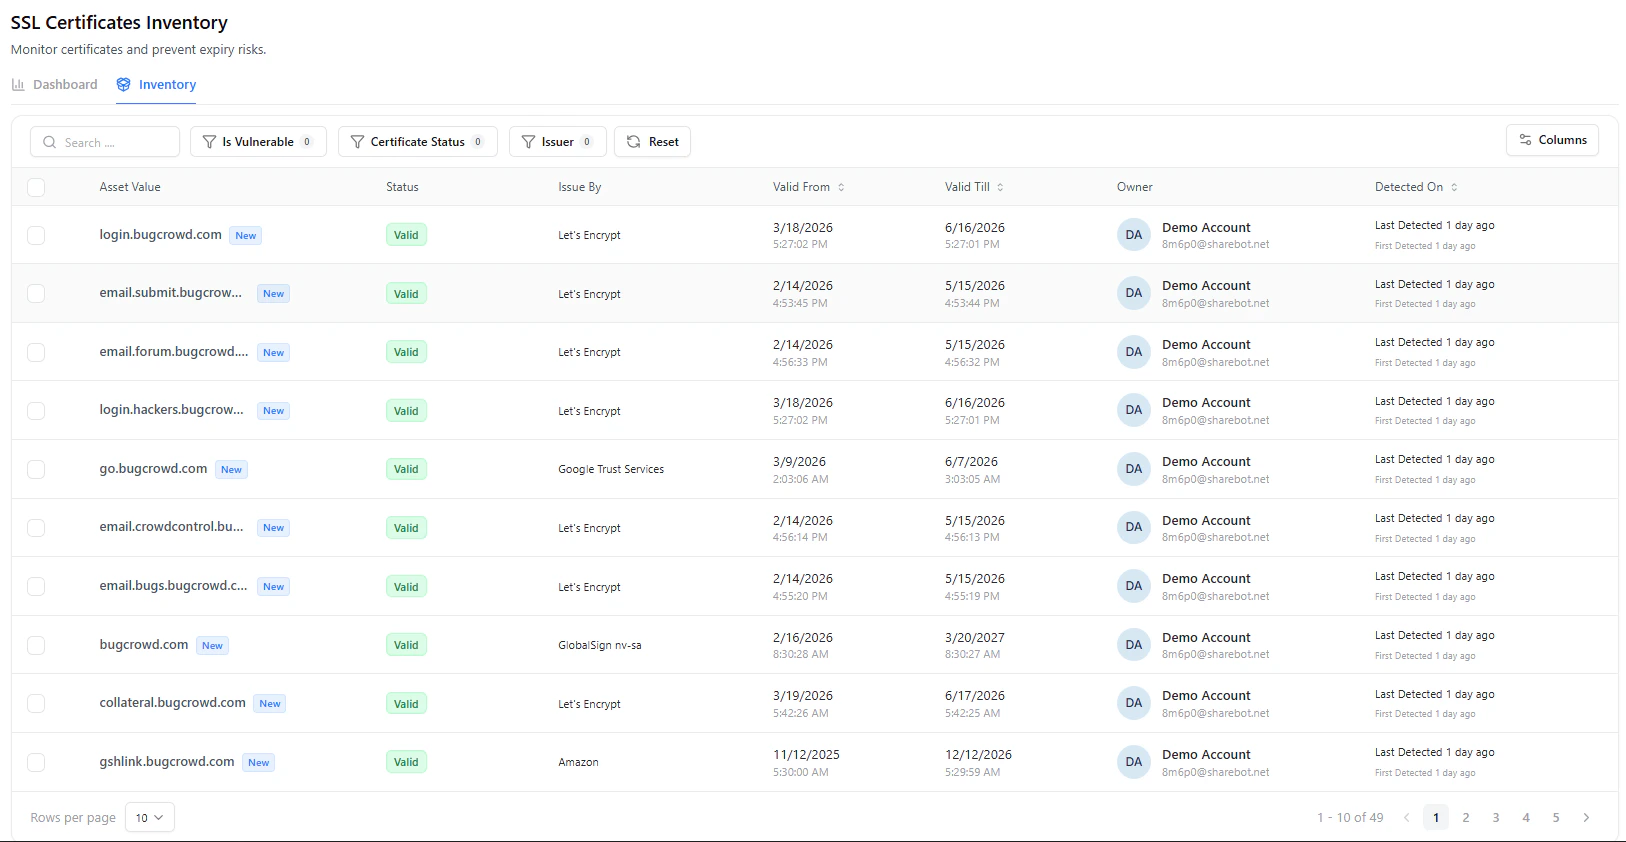Click Google Trust Services issuer cell

pyautogui.click(x=611, y=469)
